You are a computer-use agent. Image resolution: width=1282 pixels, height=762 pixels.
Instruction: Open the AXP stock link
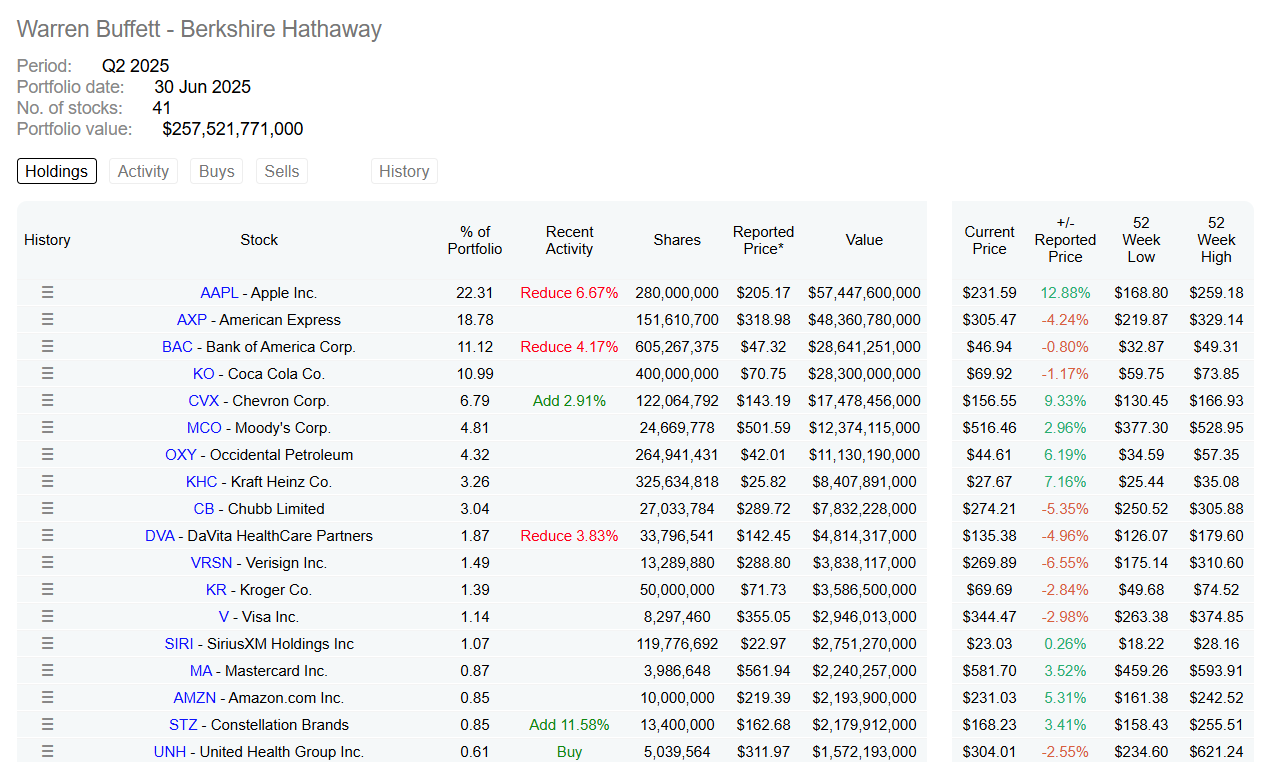[192, 320]
